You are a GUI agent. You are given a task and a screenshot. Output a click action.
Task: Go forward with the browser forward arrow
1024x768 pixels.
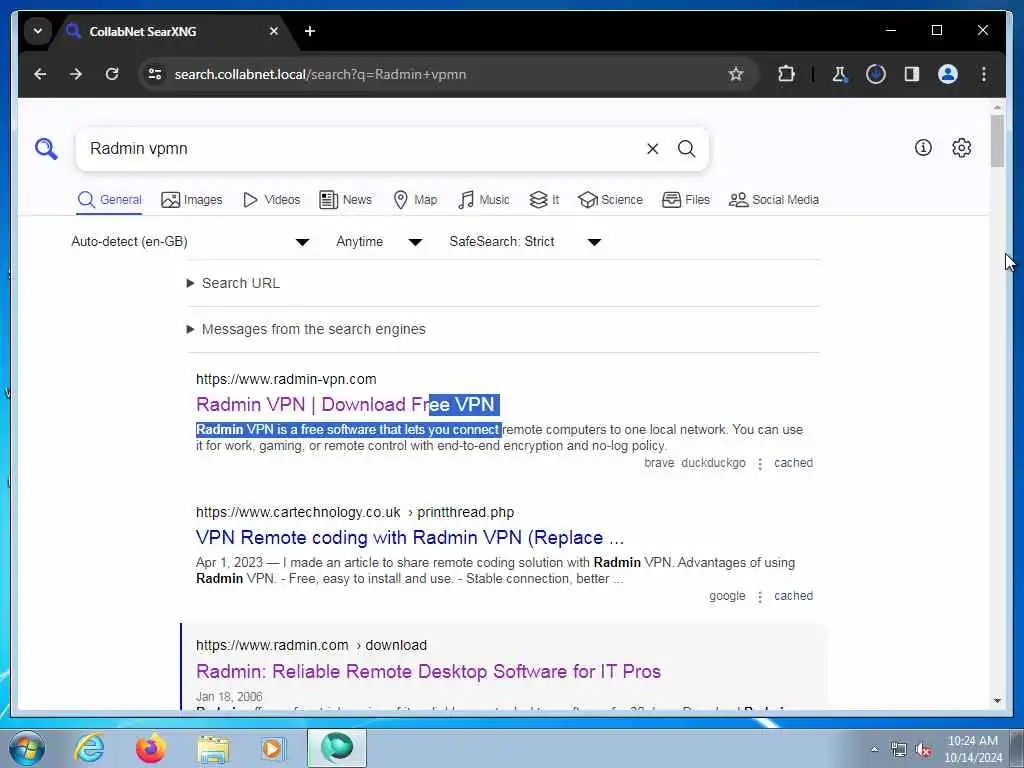(76, 74)
